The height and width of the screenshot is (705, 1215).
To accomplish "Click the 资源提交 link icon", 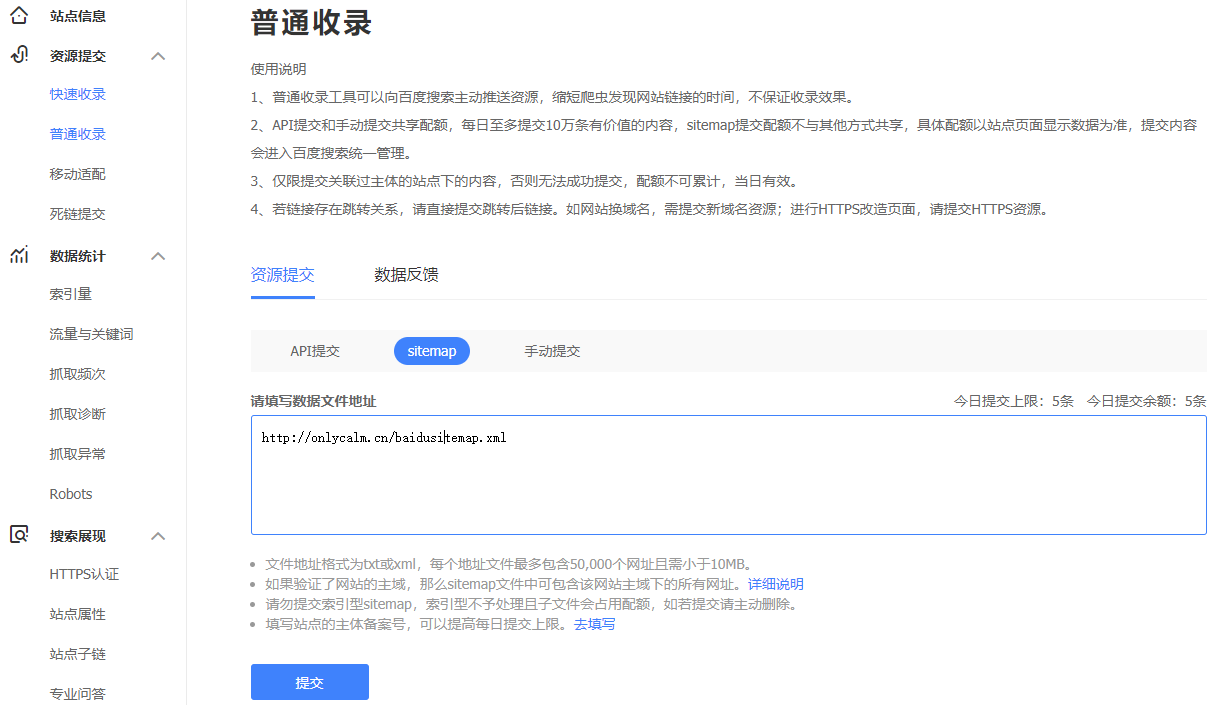I will [x=19, y=56].
